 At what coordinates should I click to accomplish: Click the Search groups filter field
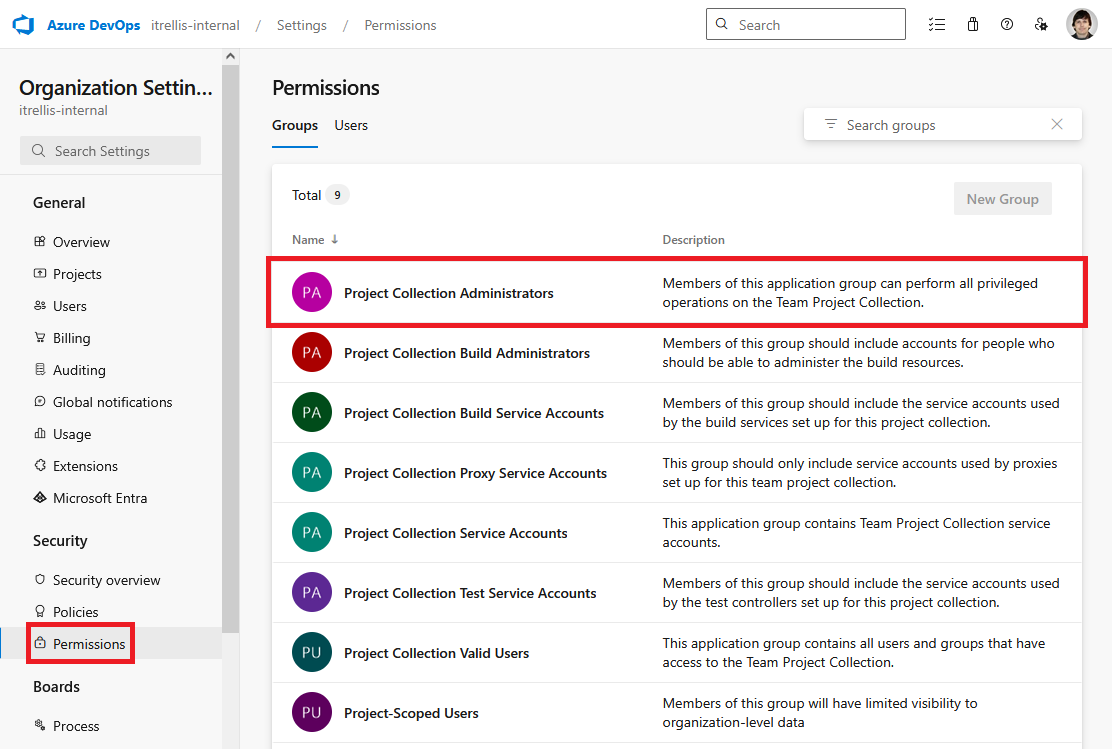coord(943,125)
